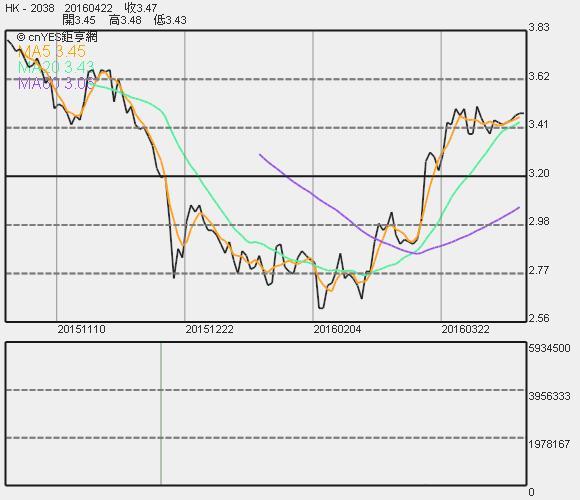The image size is (580, 500).
Task: Click the cnYES copyright watermark
Action: (x=57, y=37)
